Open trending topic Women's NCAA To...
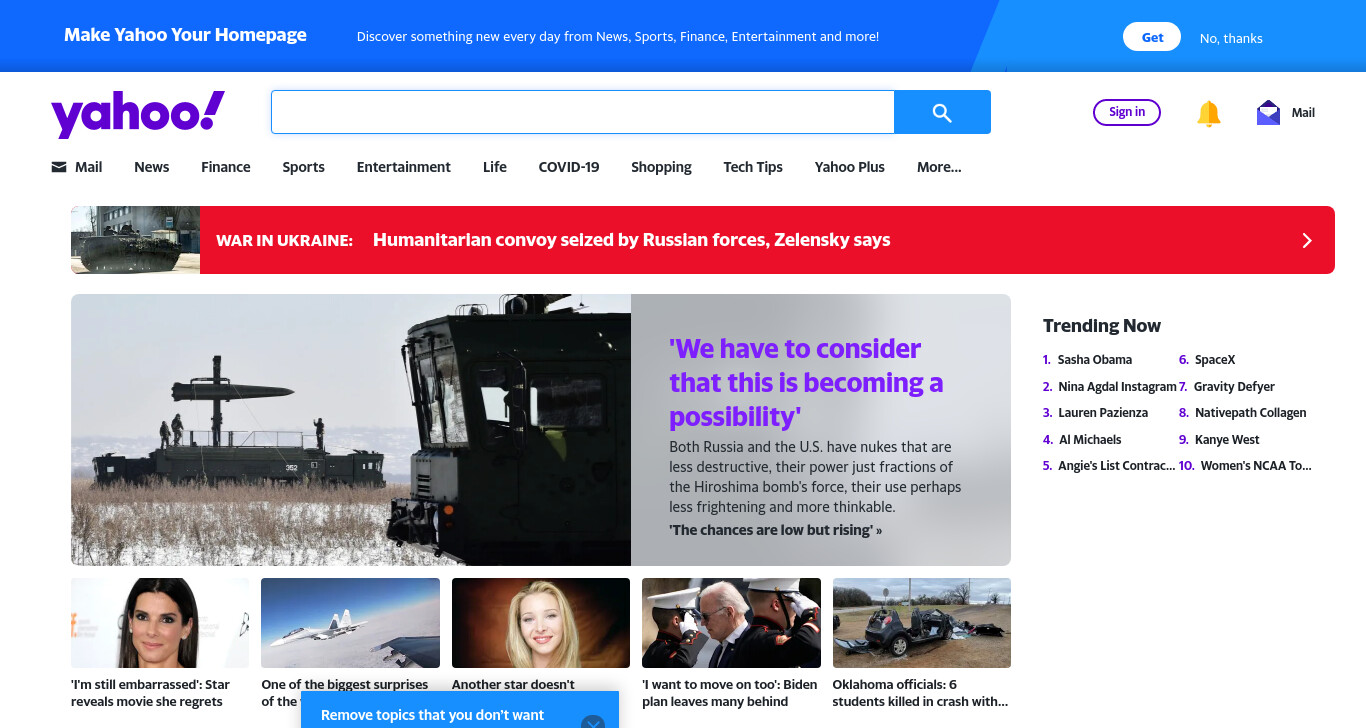This screenshot has height=728, width=1366. 1256,466
